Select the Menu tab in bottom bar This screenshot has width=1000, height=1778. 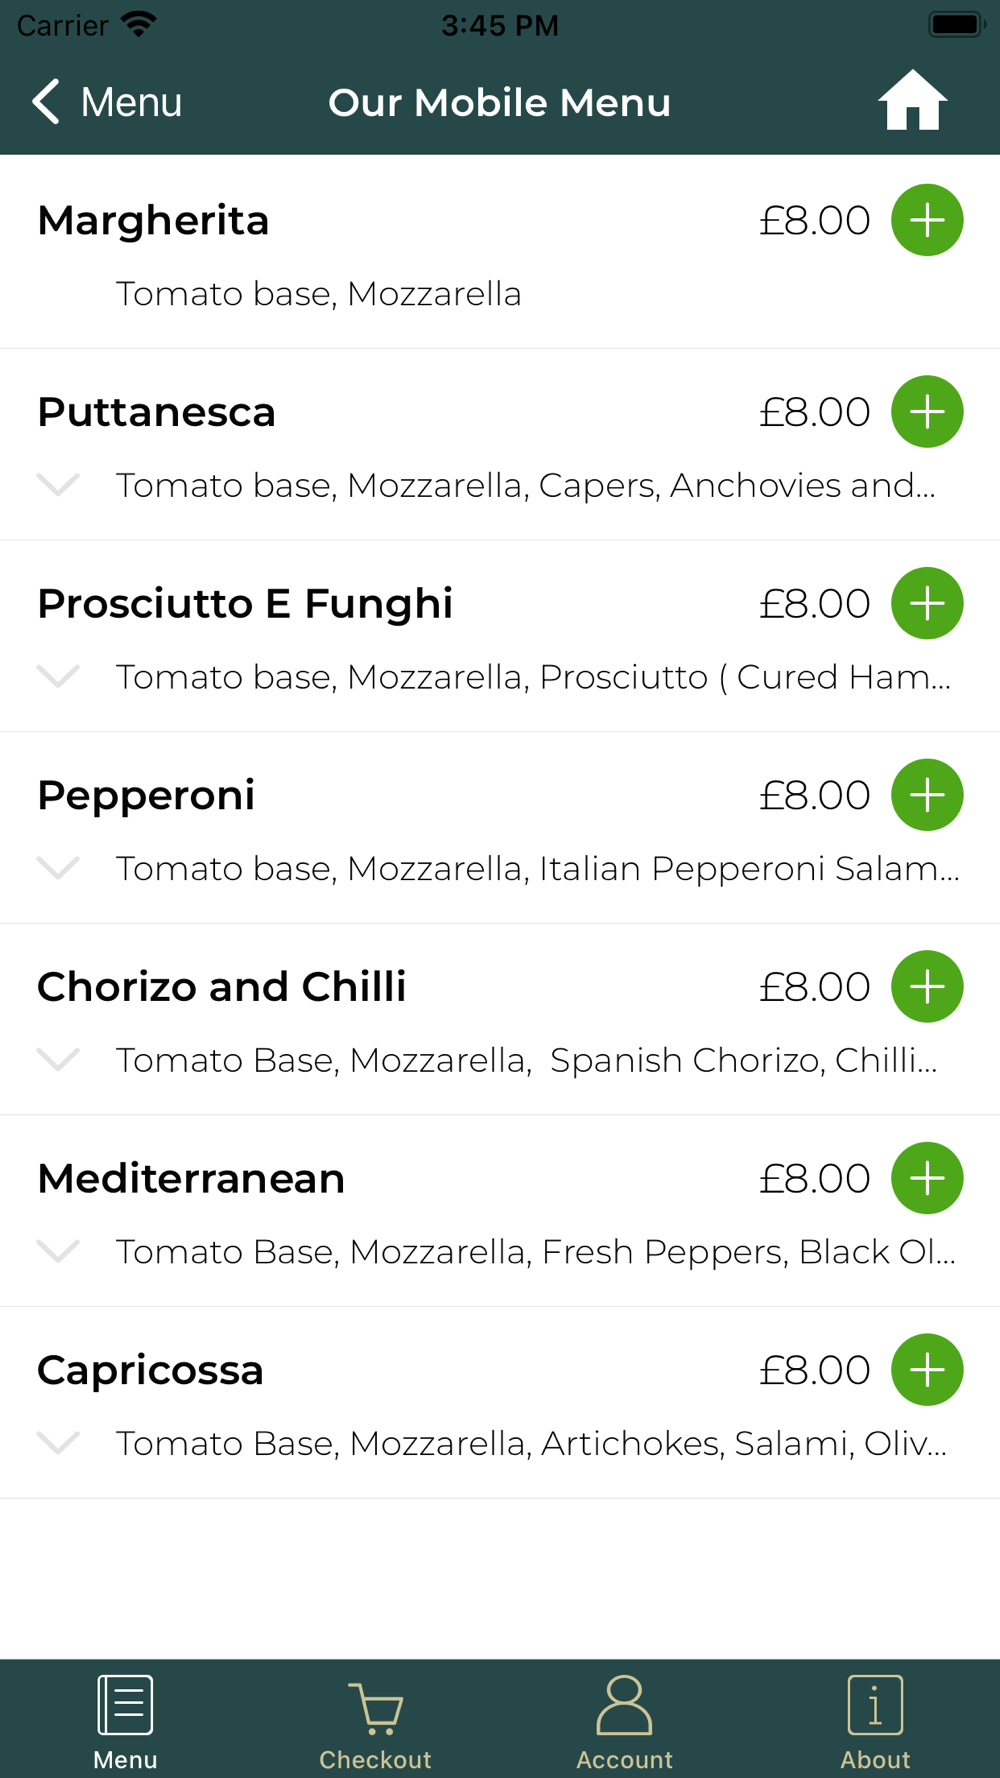[125, 1722]
